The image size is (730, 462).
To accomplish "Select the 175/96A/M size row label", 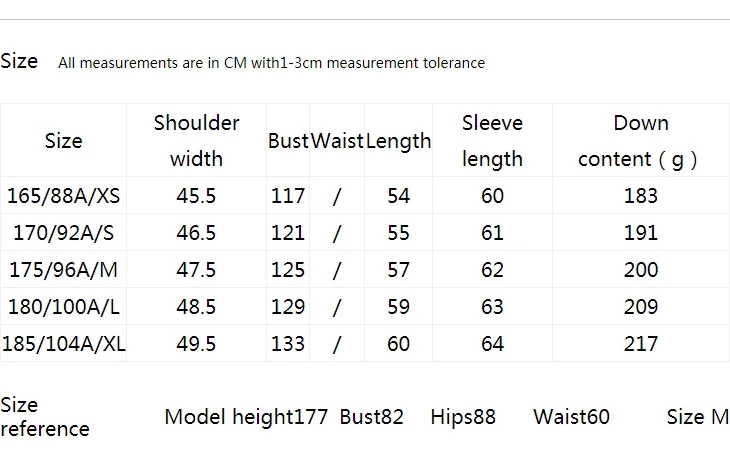I will coord(63,270).
